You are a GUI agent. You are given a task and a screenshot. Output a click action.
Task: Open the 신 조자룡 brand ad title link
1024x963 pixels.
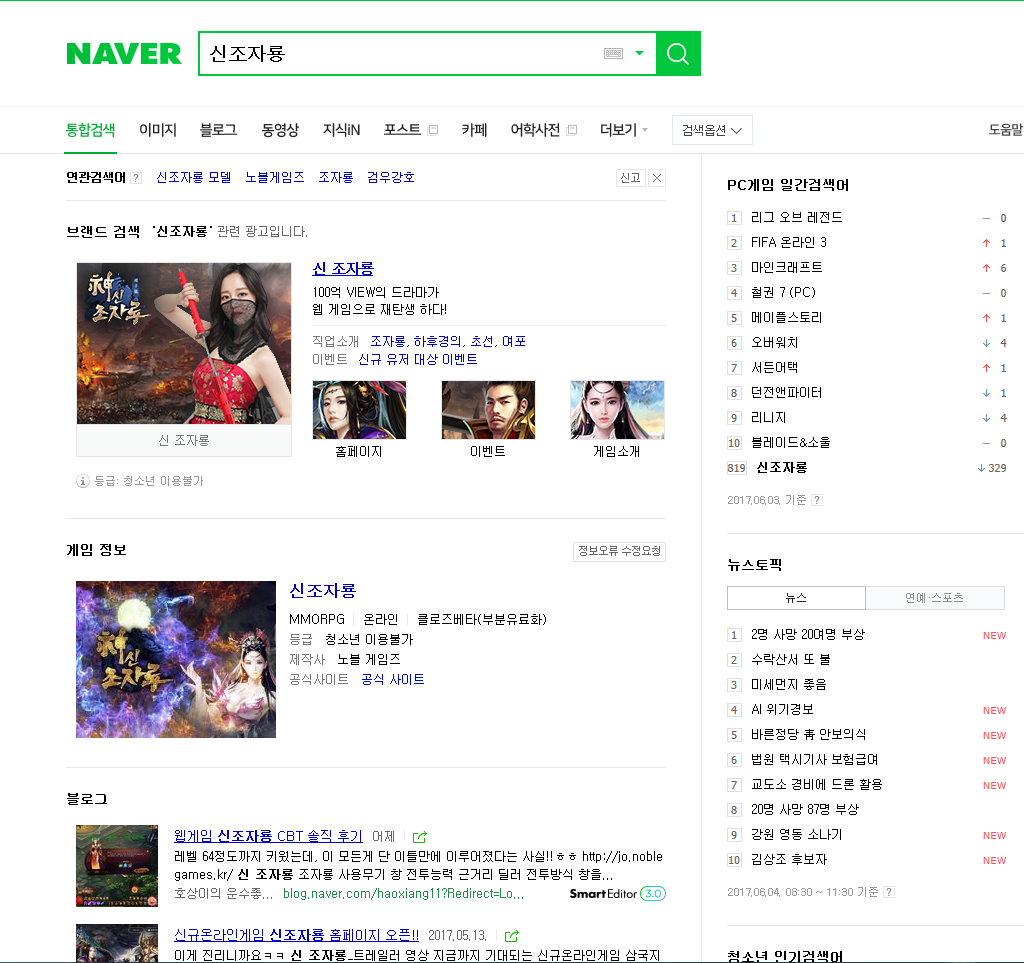343,268
